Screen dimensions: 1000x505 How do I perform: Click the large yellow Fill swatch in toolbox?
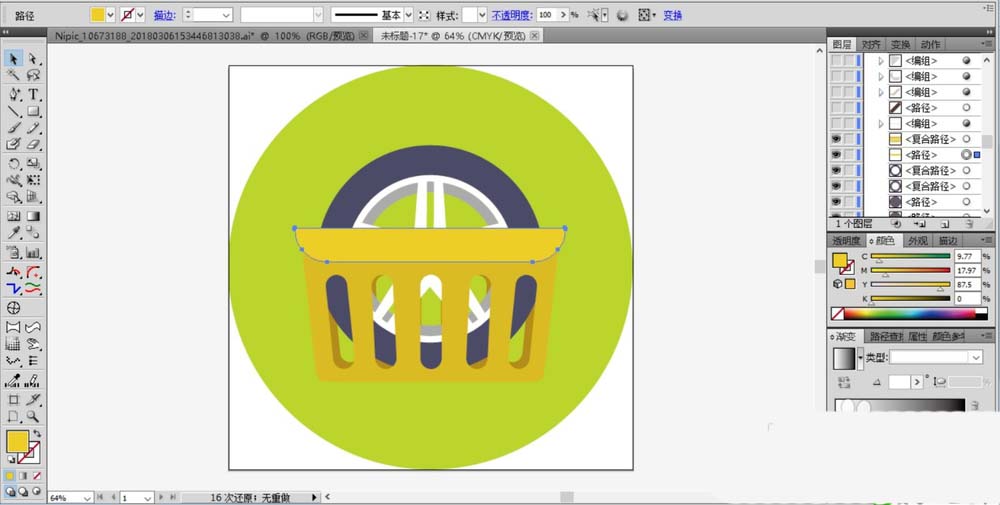click(x=17, y=441)
